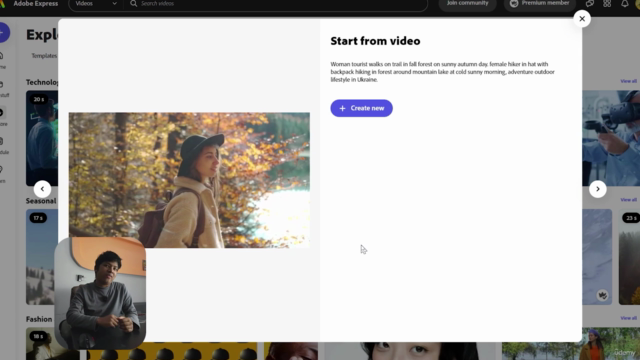Screen dimensions: 640x360
Task: Open the 23 s video thumbnail
Action: 629,257
